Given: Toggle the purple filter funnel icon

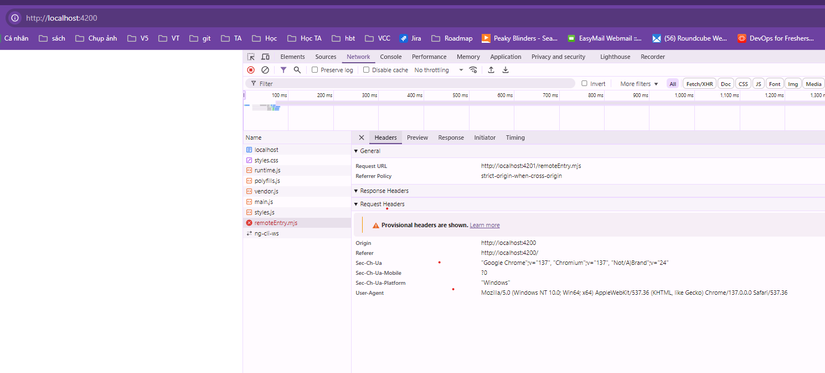Looking at the screenshot, I should 283,70.
